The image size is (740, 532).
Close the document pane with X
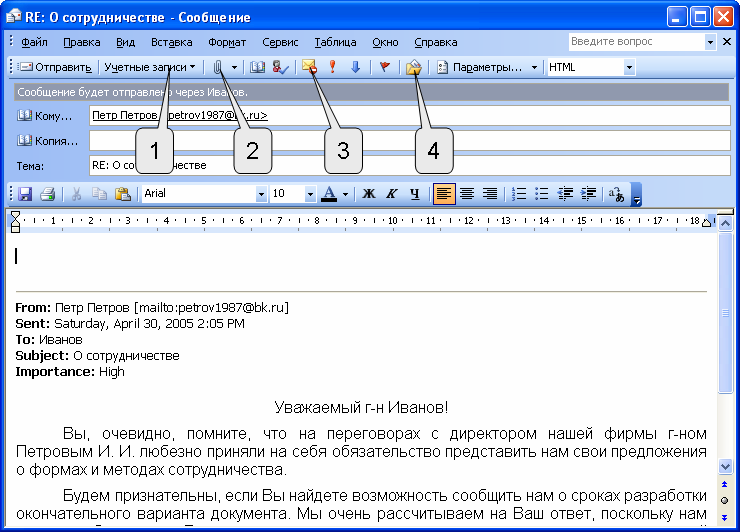point(727,42)
